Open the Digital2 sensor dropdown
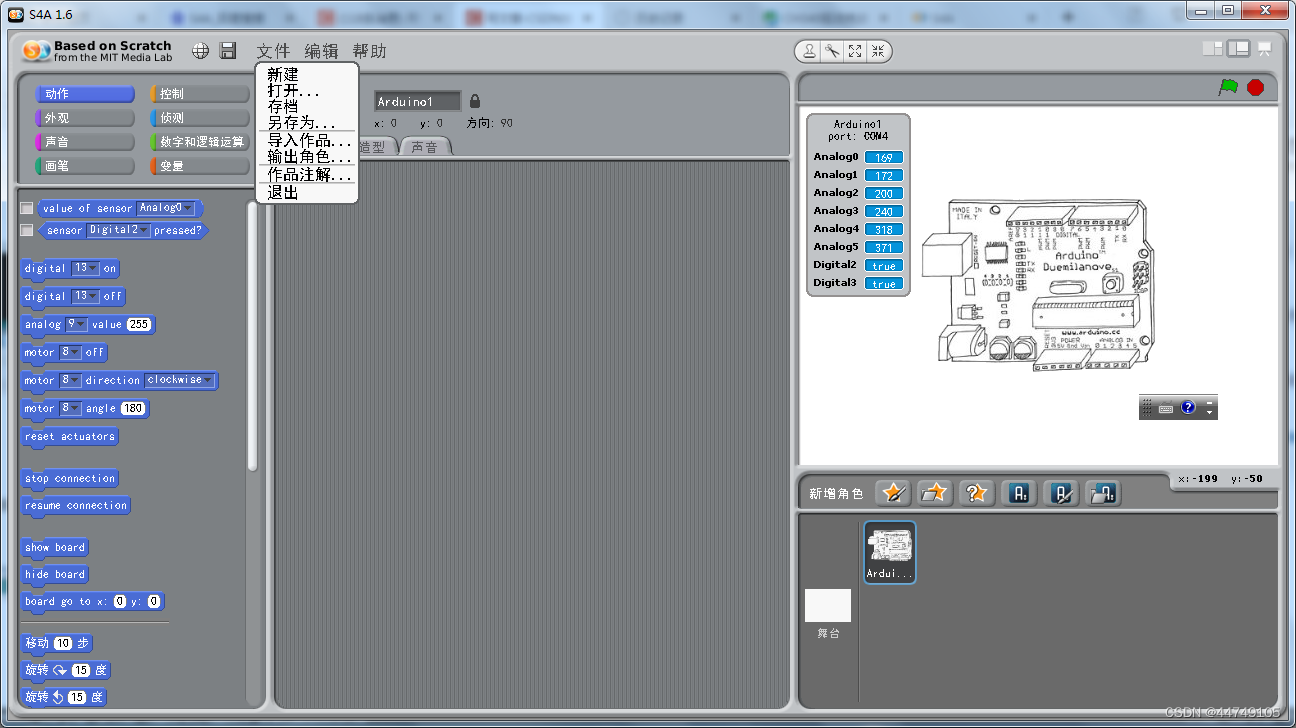 pyautogui.click(x=118, y=230)
